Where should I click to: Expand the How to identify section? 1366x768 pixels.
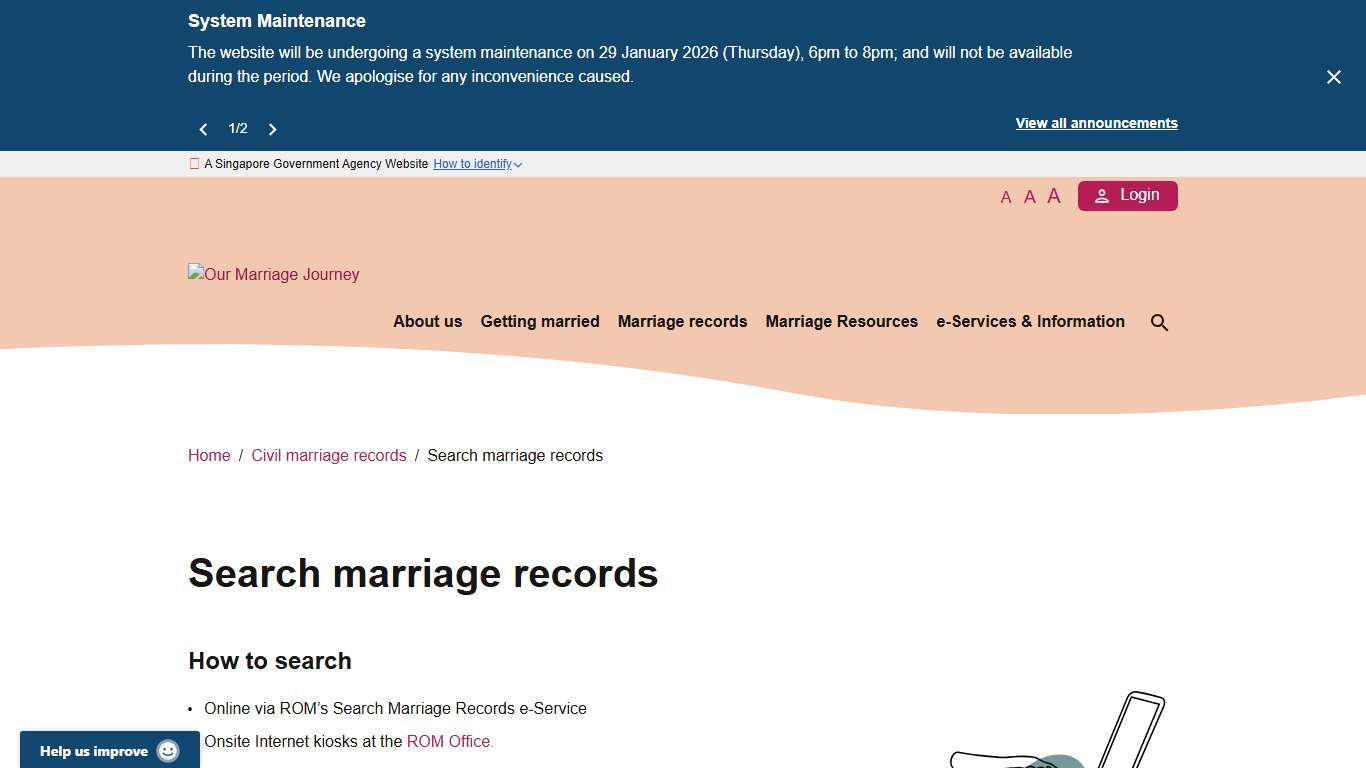pos(477,164)
